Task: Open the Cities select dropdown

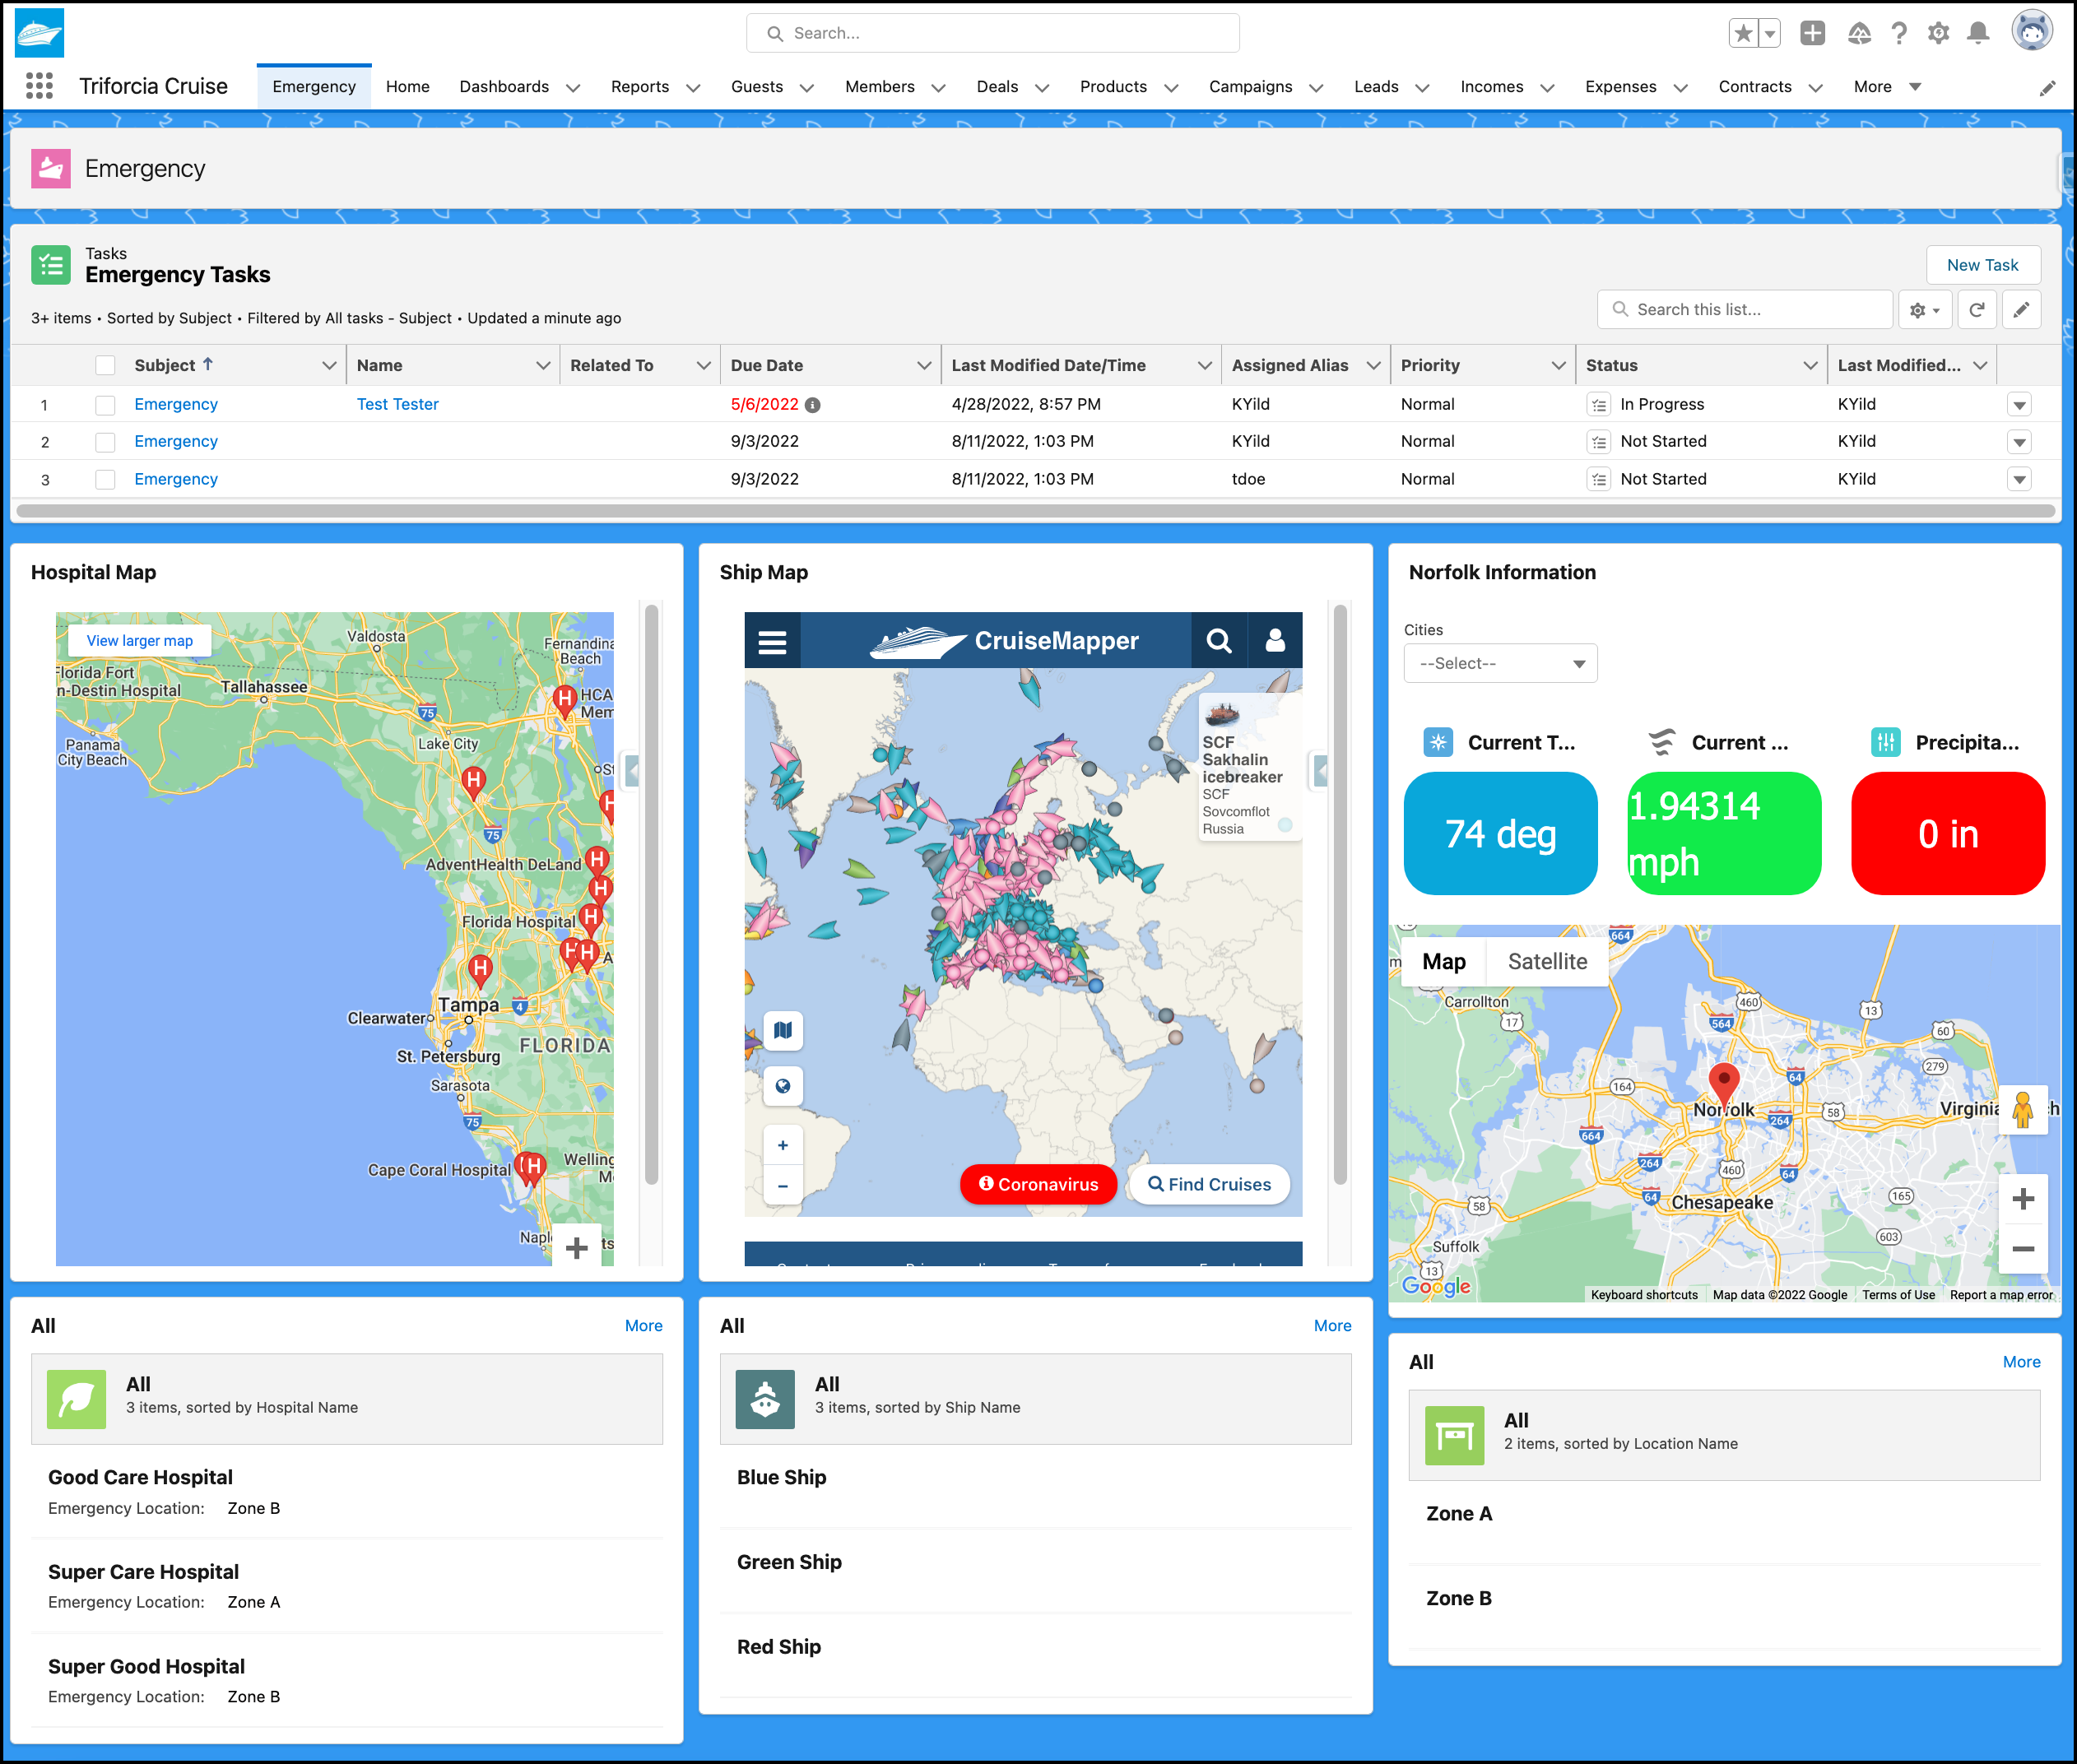Action: tap(1500, 664)
